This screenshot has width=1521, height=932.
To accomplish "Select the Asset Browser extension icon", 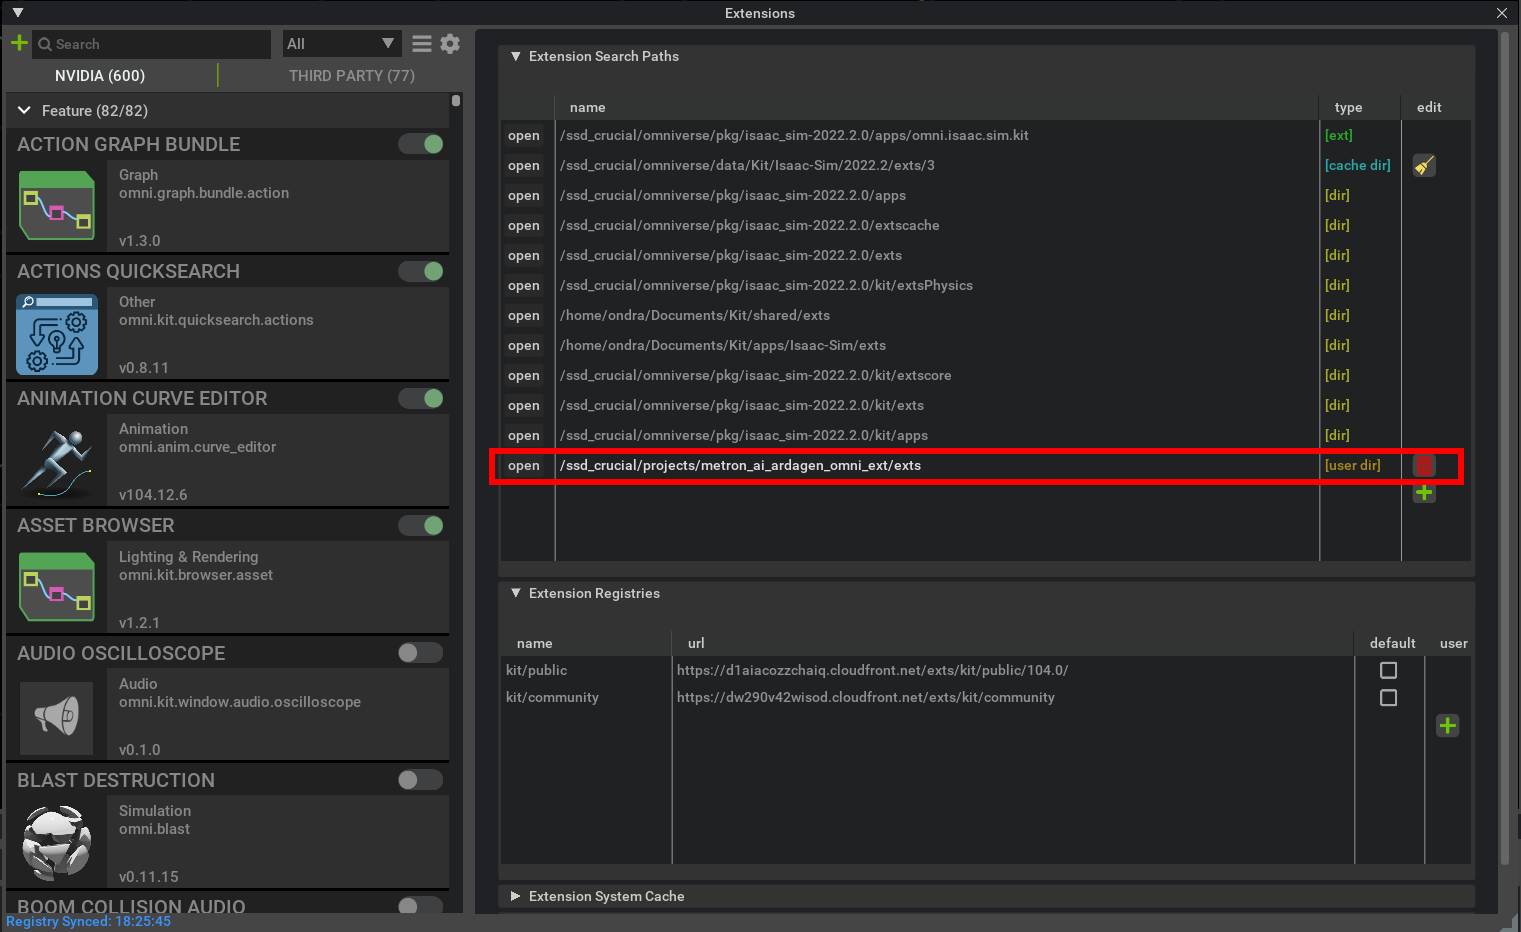I will tap(57, 587).
